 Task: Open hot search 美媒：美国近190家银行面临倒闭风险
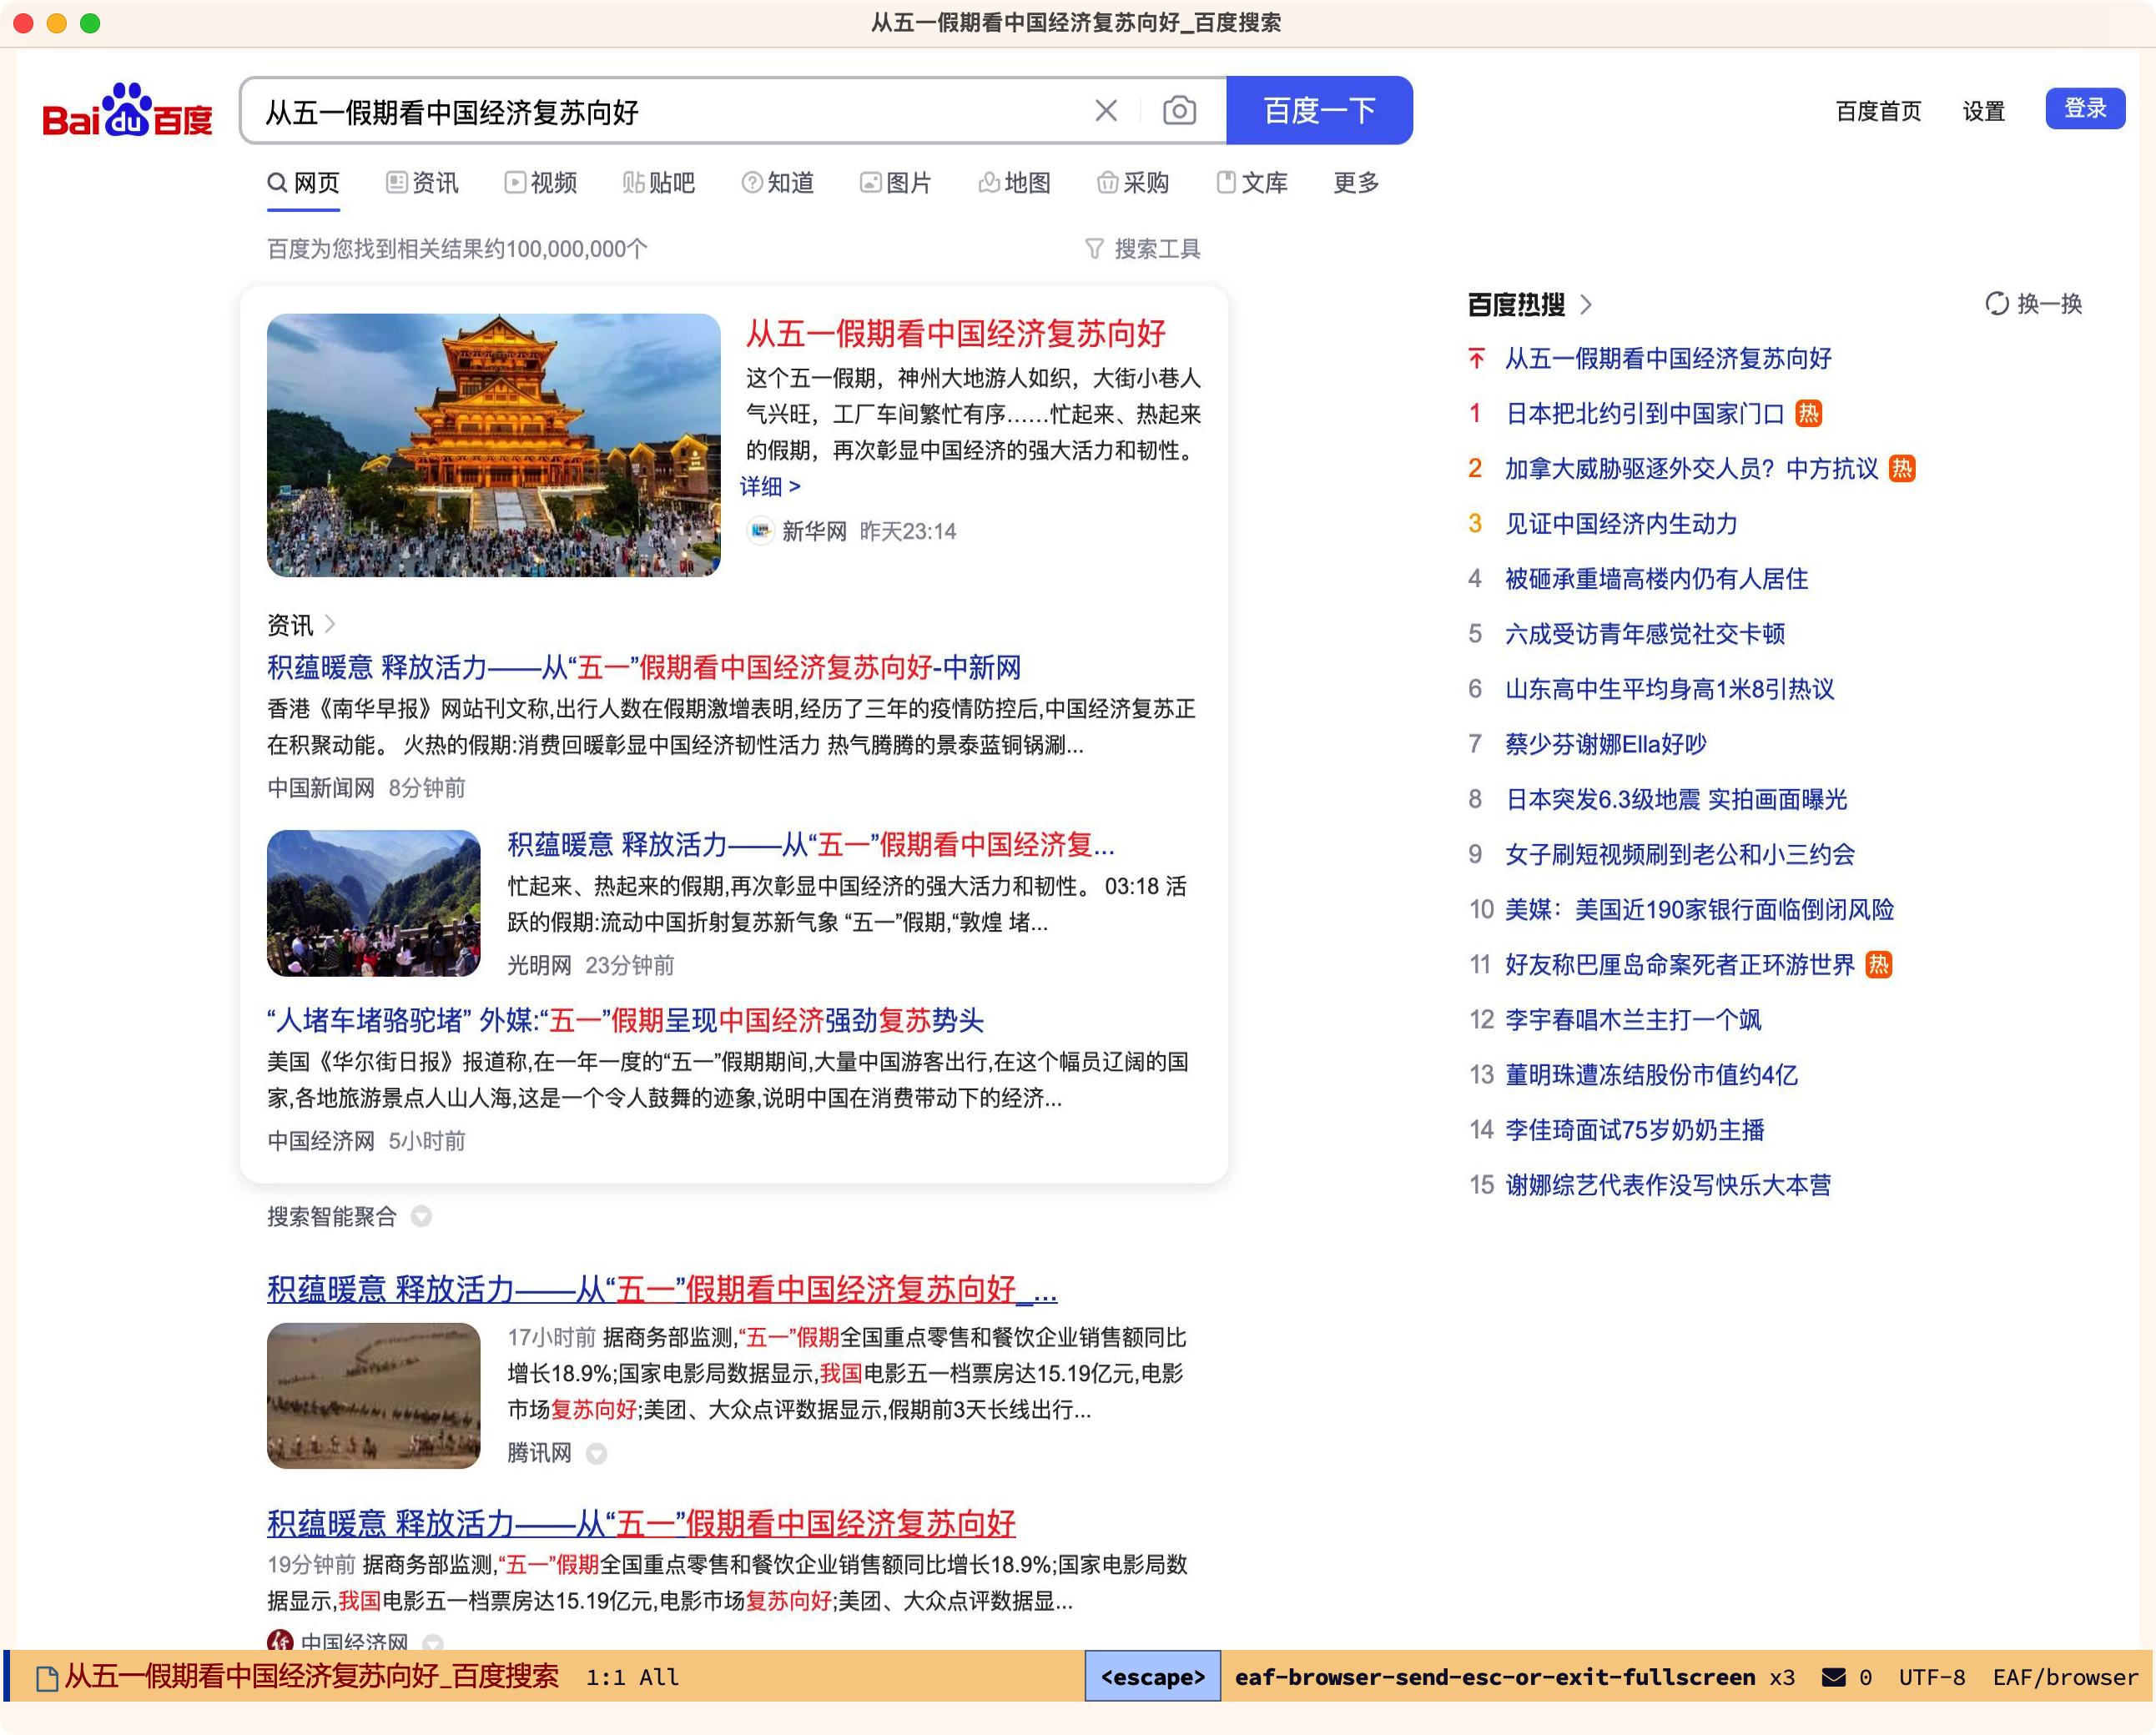tap(1700, 909)
